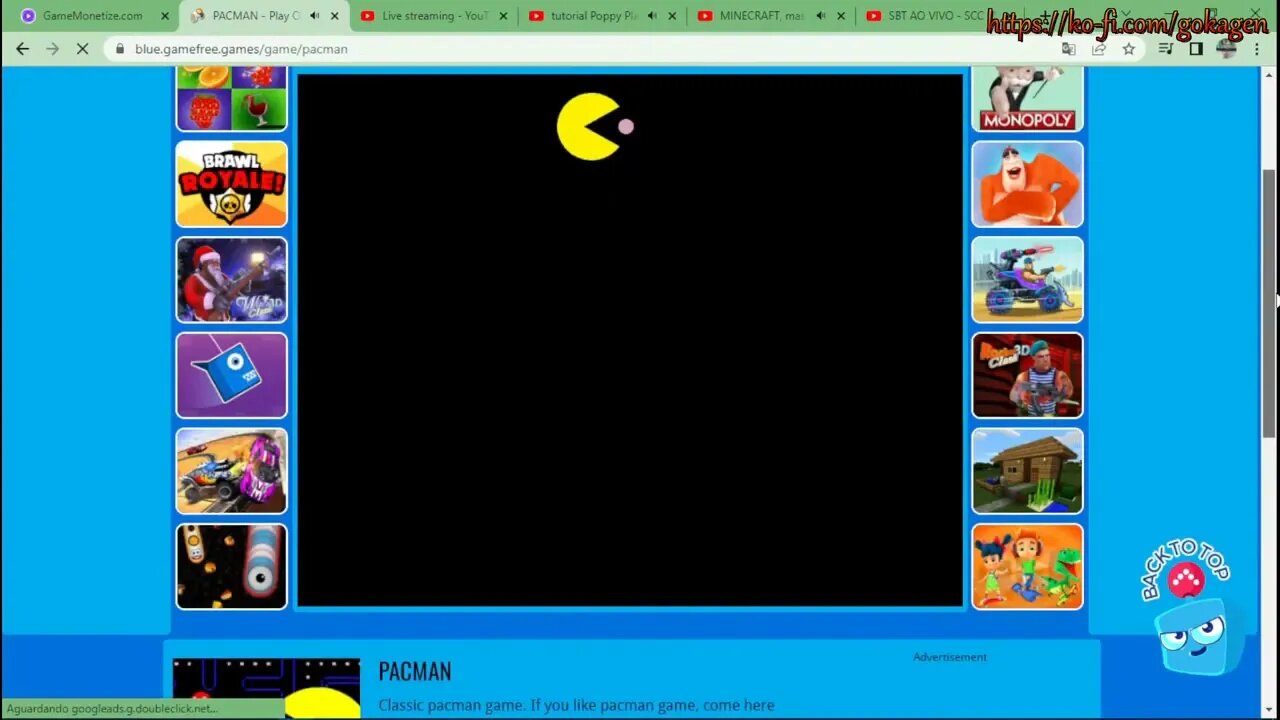Click the PACMAN title heading

pos(415,671)
